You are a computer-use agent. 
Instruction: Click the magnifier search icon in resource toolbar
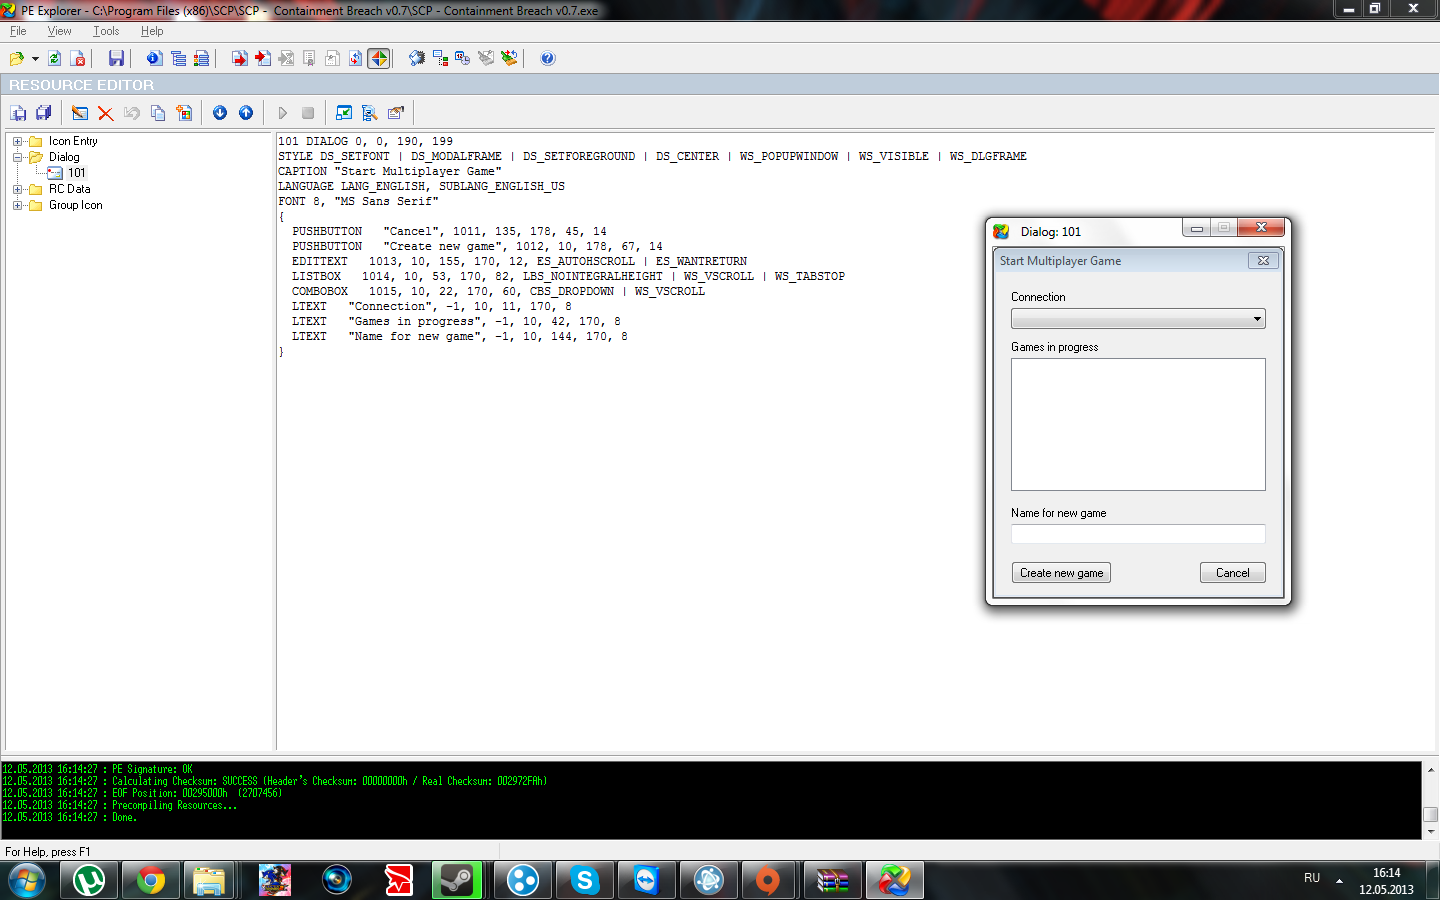(370, 113)
